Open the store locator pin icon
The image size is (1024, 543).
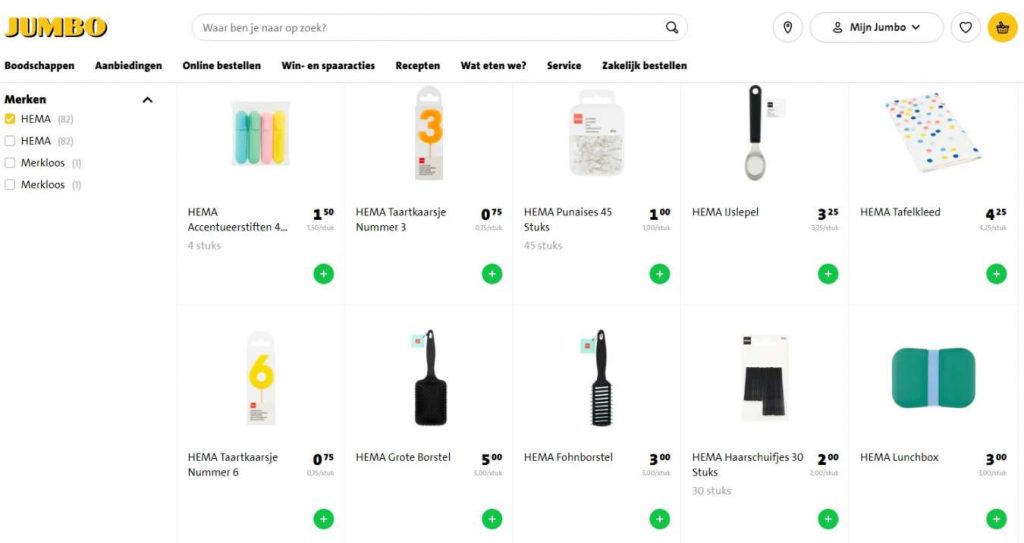pos(788,27)
